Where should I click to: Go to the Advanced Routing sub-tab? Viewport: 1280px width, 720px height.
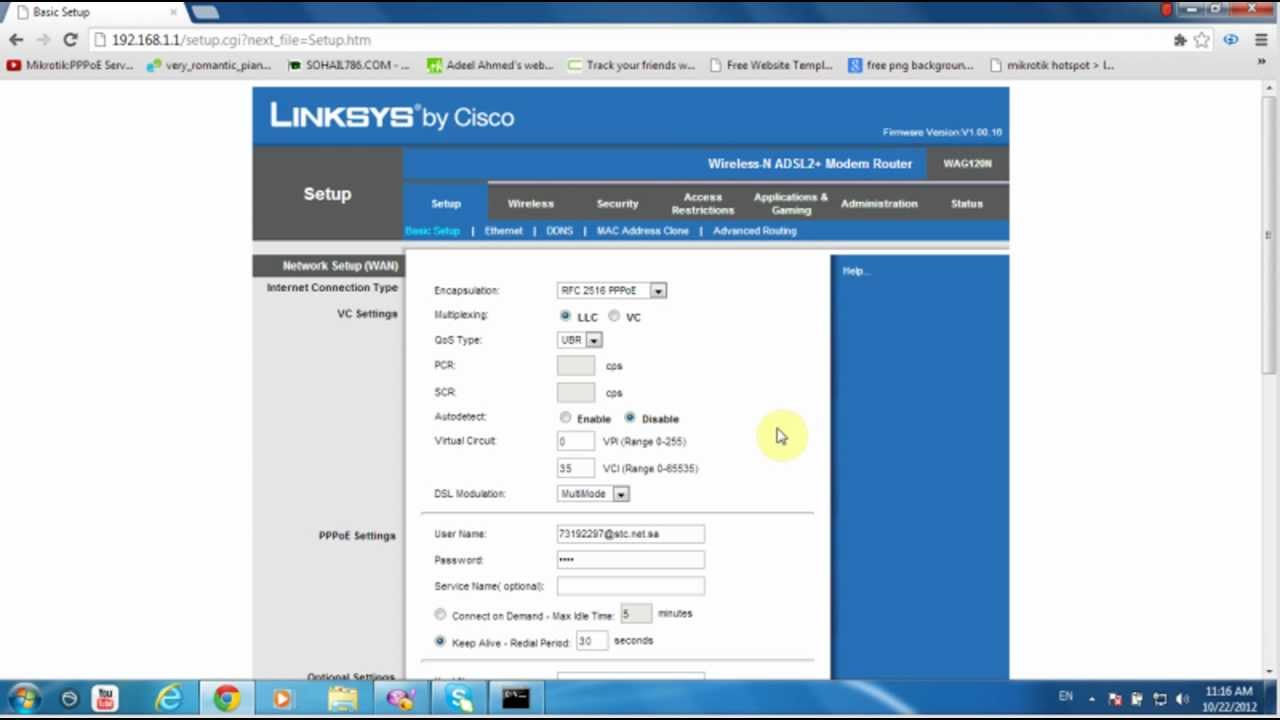coord(755,231)
